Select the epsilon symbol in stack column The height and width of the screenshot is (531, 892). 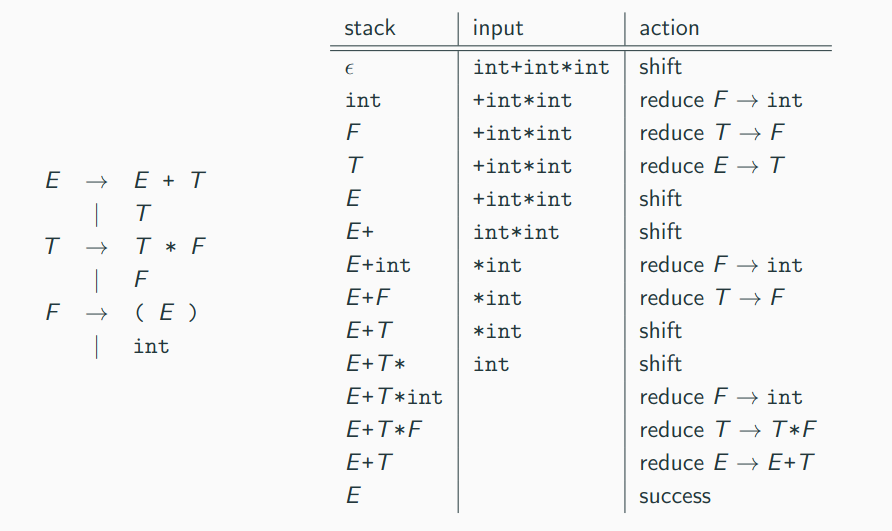click(349, 69)
